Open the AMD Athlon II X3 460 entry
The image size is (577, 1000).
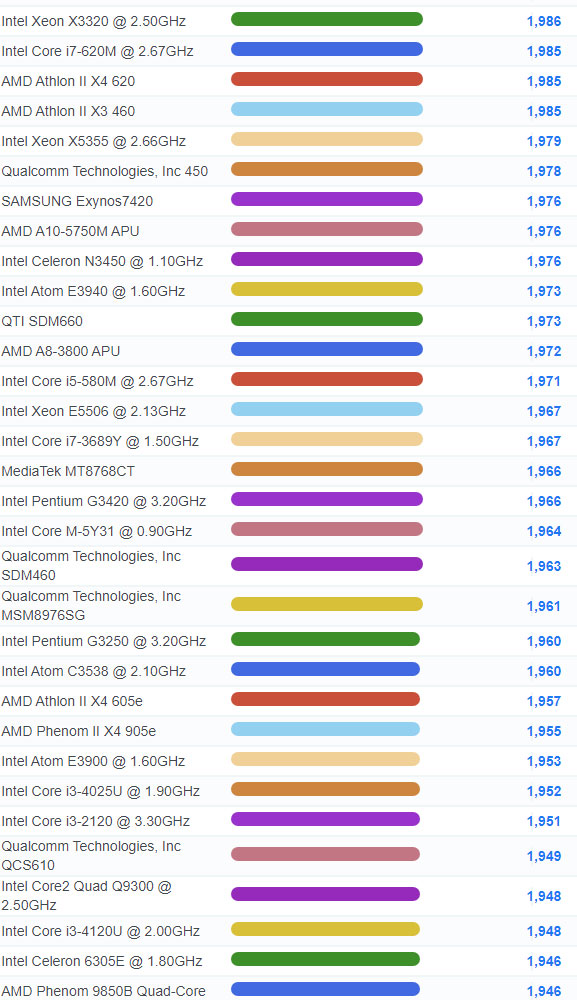[68, 111]
